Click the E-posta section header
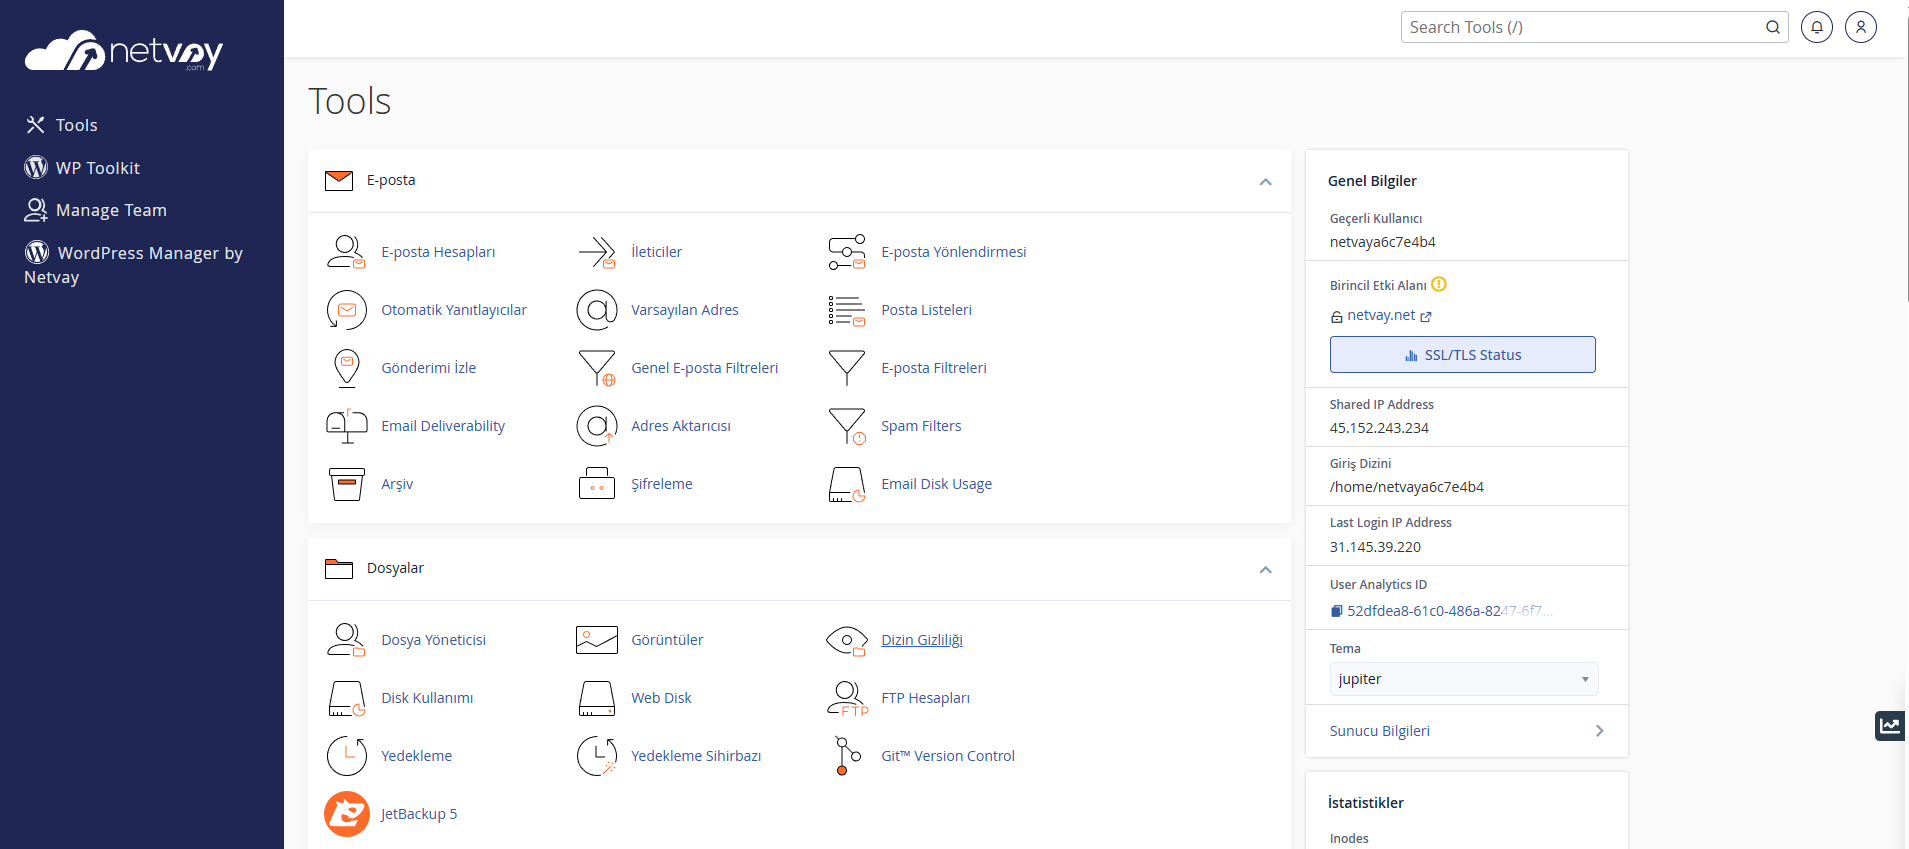 click(x=799, y=181)
